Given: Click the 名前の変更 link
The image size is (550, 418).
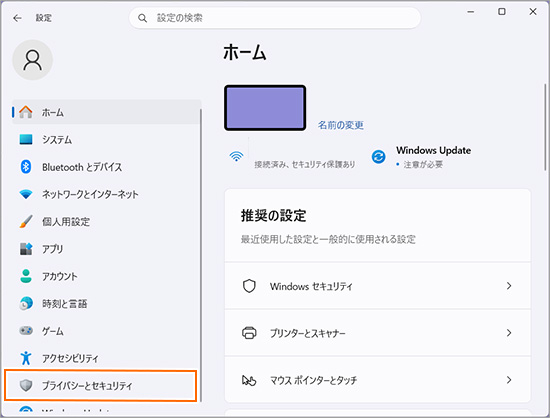Looking at the screenshot, I should (341, 125).
